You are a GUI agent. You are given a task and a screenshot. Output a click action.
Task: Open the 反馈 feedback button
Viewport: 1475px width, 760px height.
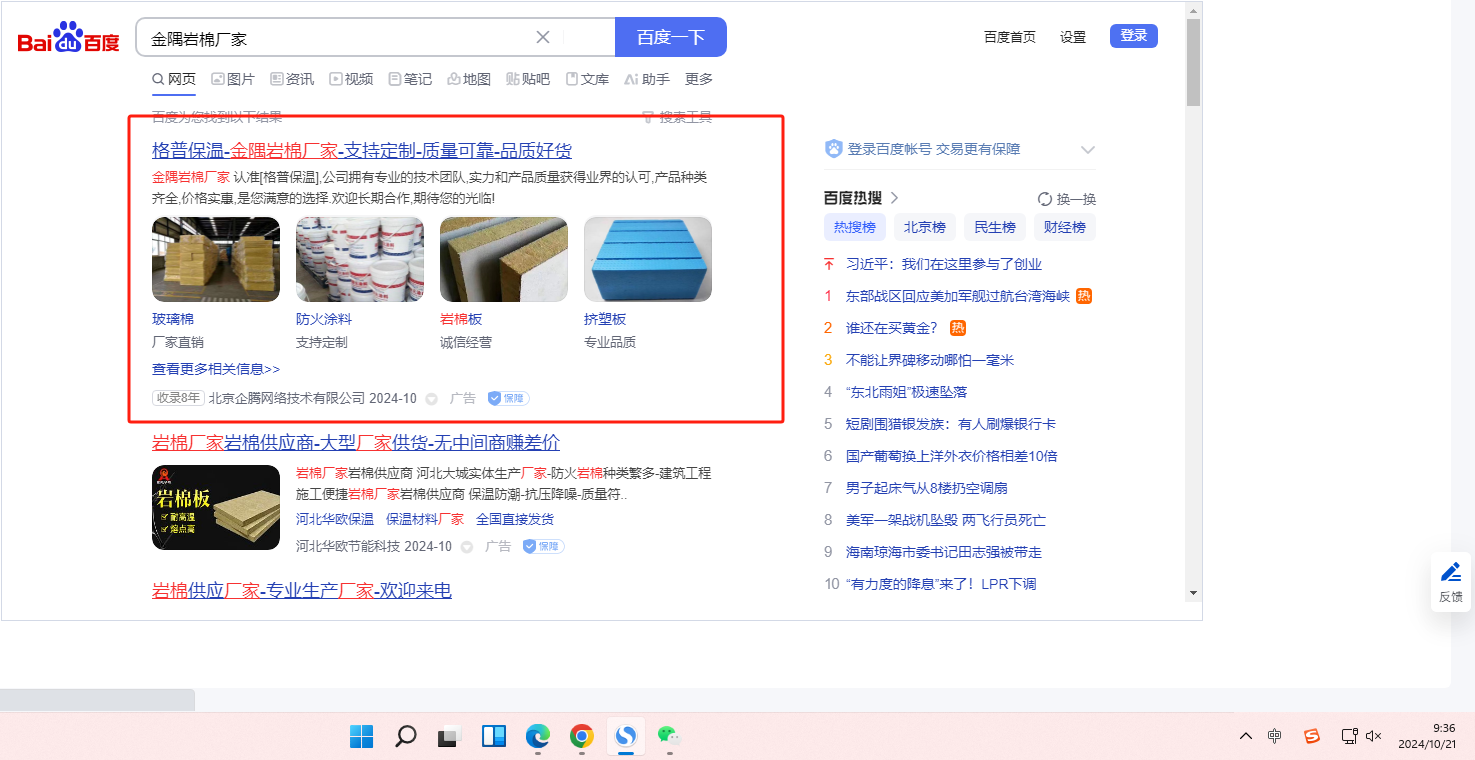(1451, 582)
